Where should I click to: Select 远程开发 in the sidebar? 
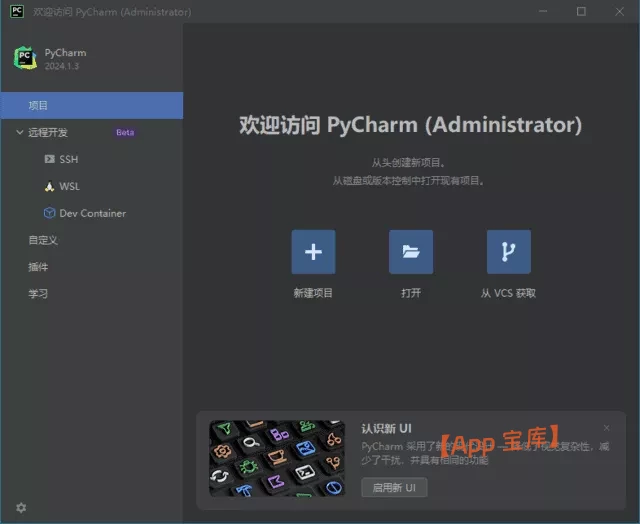point(48,133)
